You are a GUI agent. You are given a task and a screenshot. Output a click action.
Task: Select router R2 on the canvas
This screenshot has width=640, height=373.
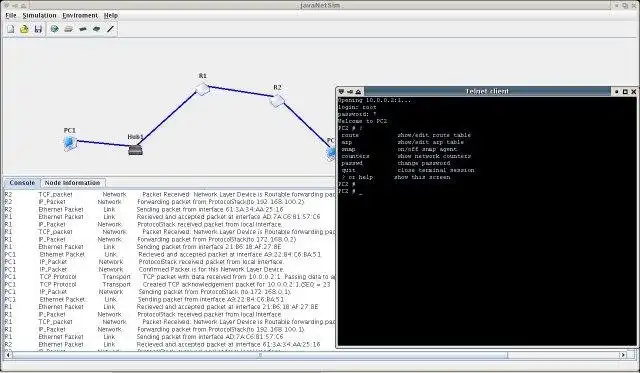277,100
